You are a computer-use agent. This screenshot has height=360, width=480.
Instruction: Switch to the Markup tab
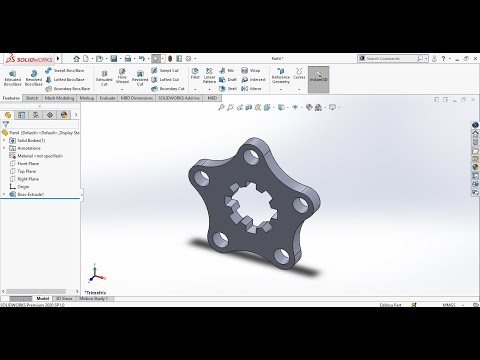tap(87, 98)
